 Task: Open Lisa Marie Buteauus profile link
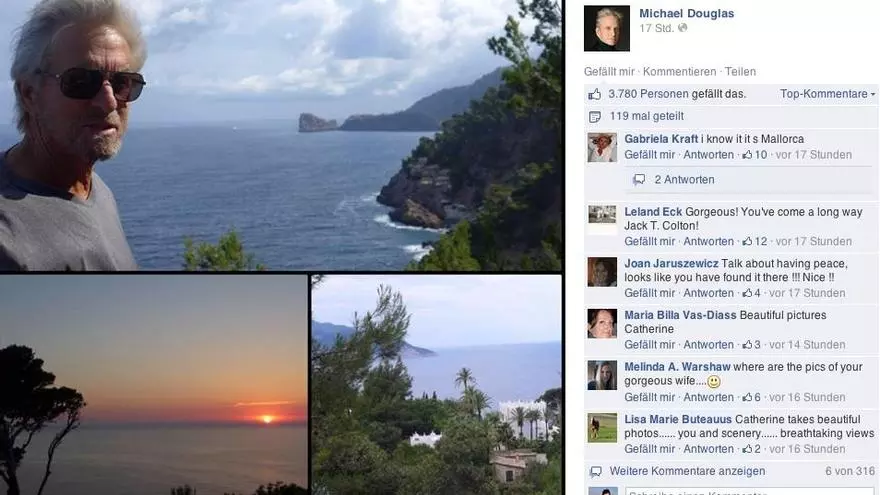pos(678,419)
